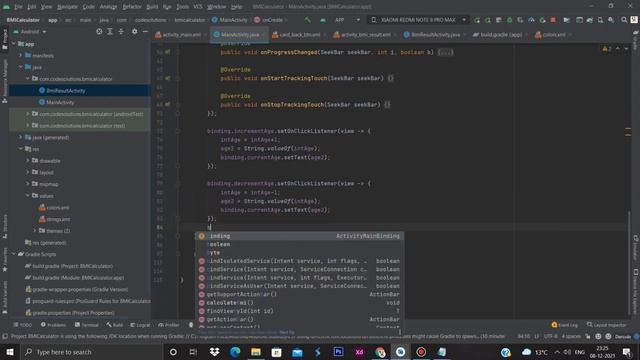Open the Xiaomi Redmi Note device dropdown
This screenshot has height=360, width=640.
(418, 20)
